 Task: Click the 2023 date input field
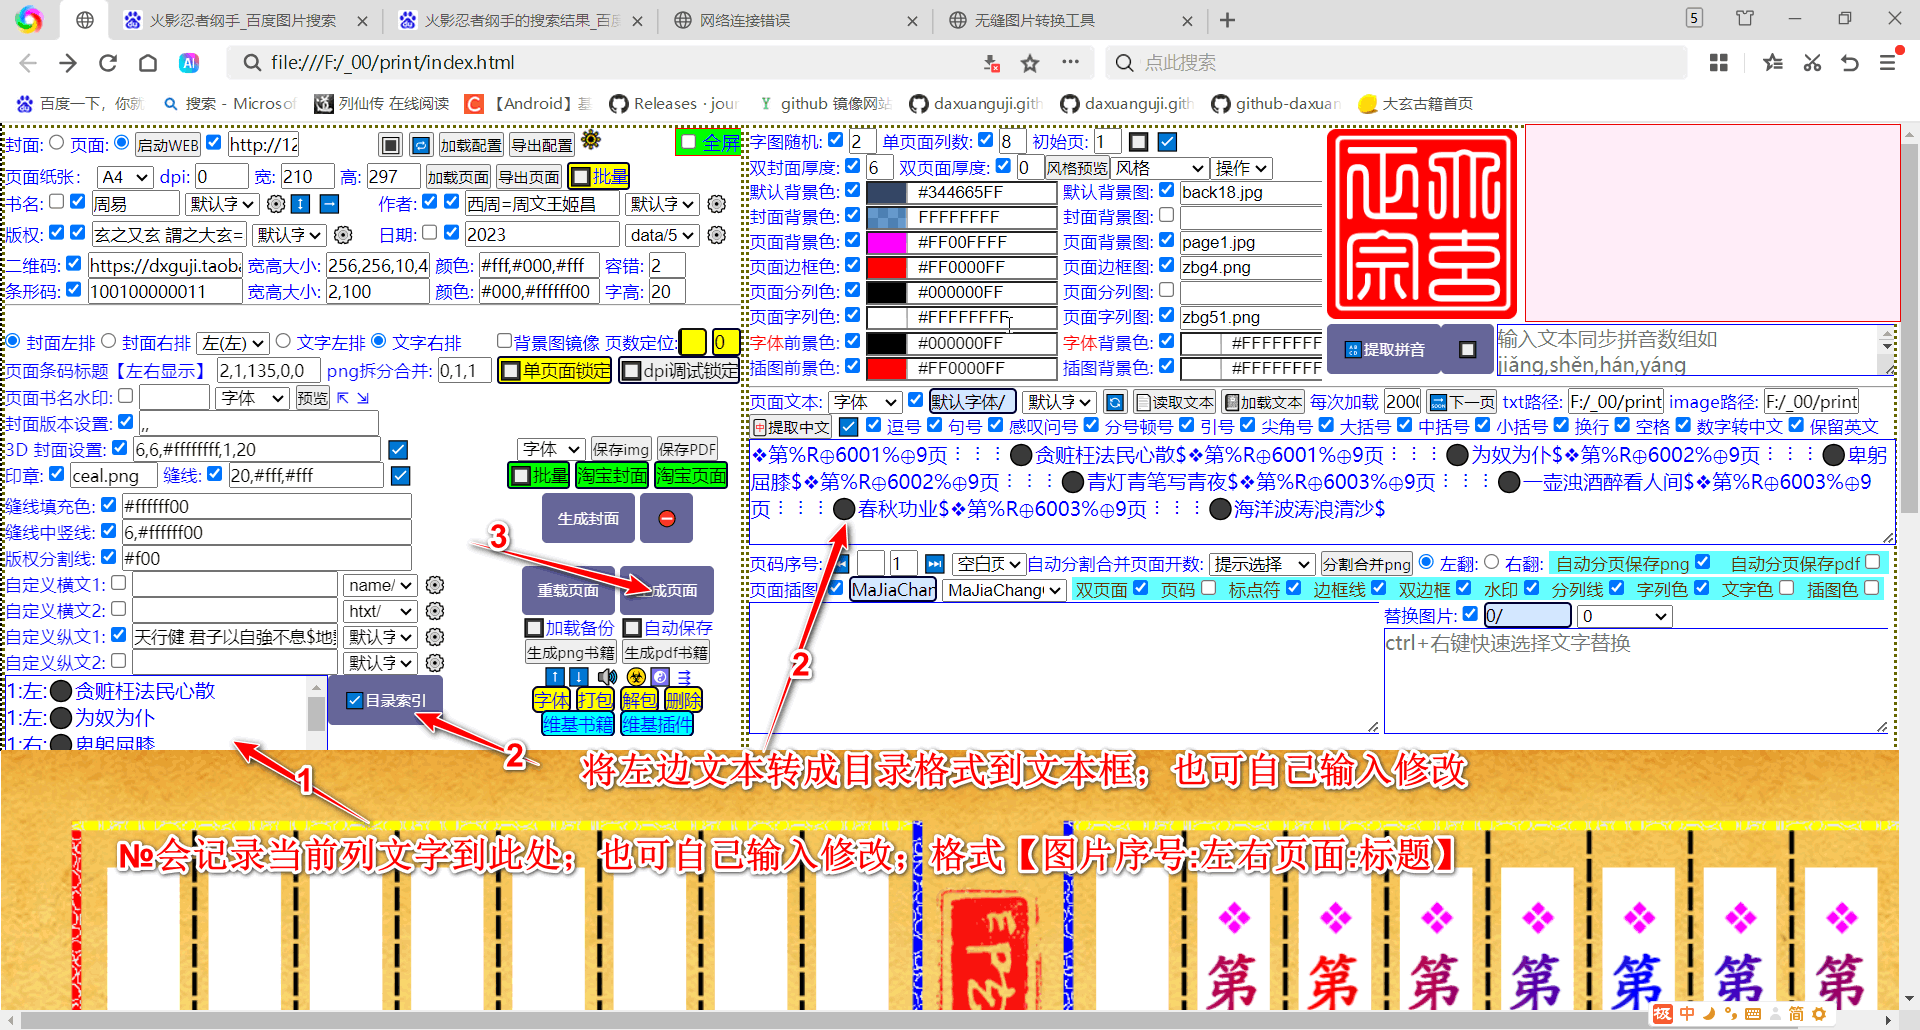(x=540, y=233)
